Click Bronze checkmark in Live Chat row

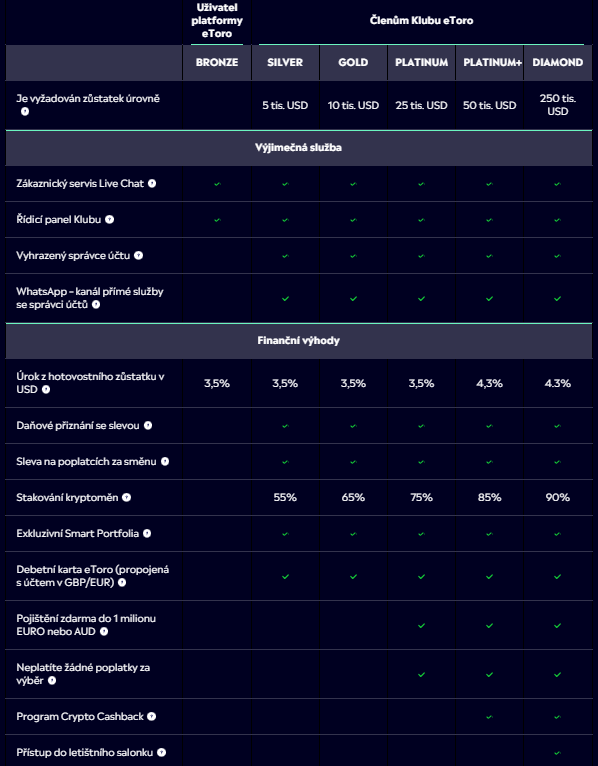(217, 184)
